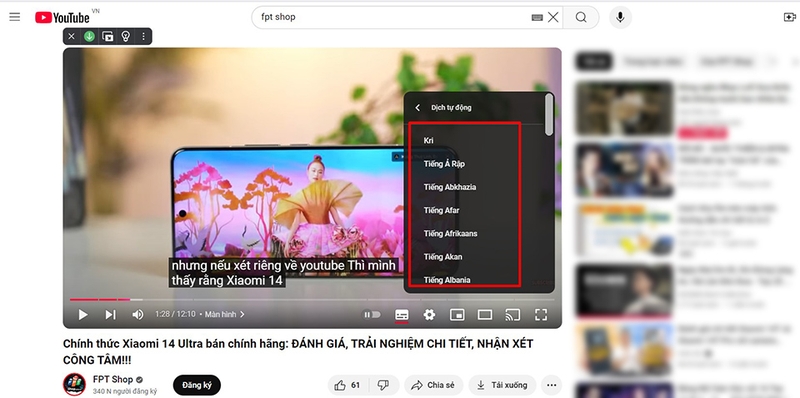
Task: Open the on-screen keyboard icon in search
Action: pos(537,17)
